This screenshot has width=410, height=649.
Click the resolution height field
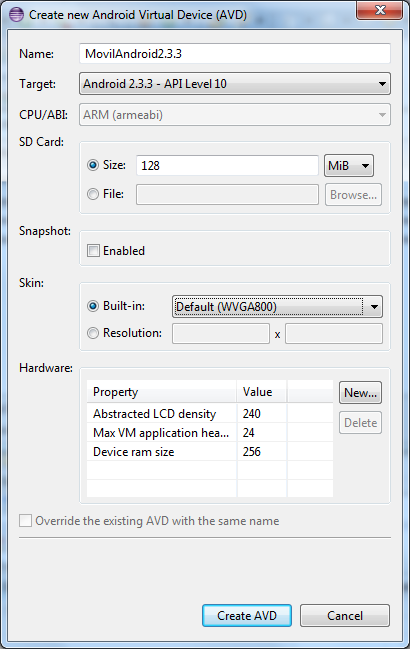pyautogui.click(x=334, y=334)
